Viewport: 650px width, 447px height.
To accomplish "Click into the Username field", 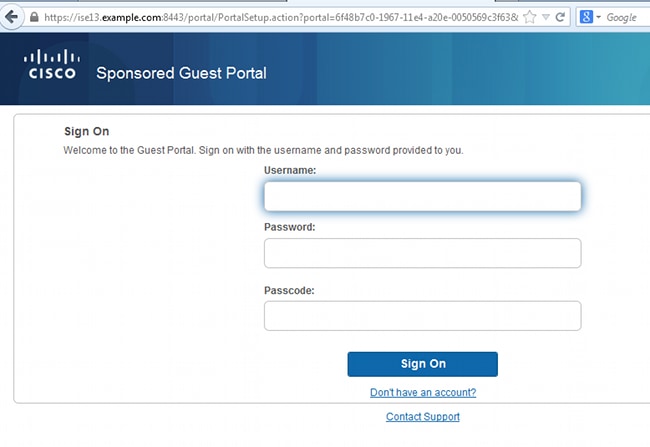I will (422, 196).
